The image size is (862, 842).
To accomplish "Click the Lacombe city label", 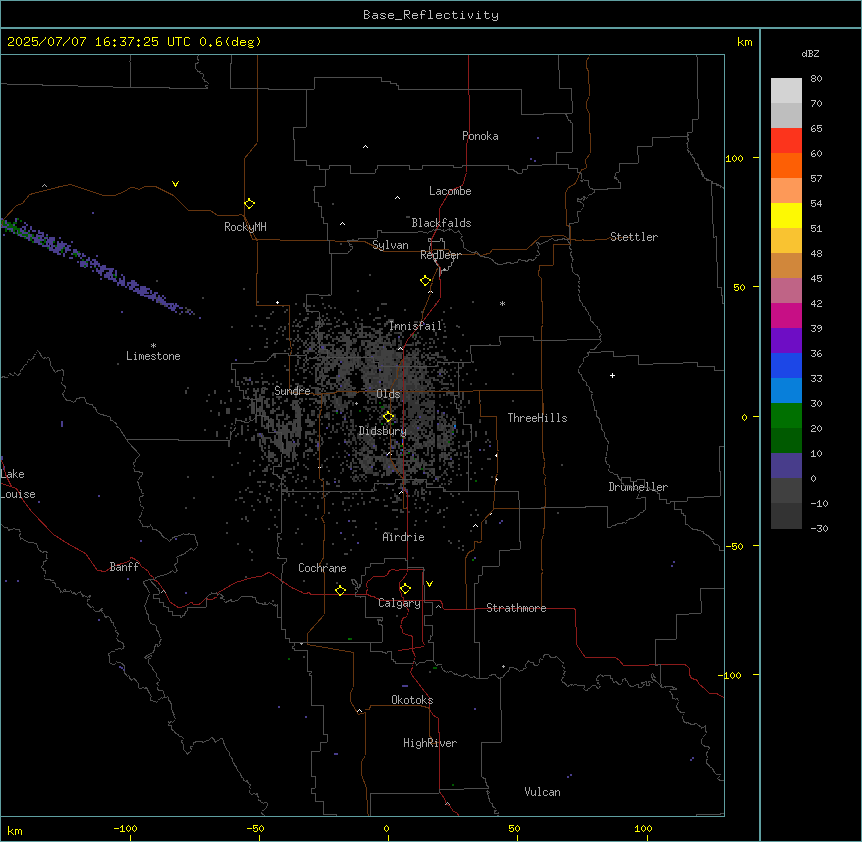I will point(450,191).
